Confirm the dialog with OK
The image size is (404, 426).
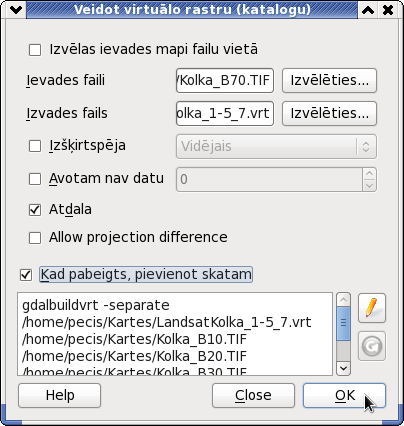pyautogui.click(x=344, y=395)
